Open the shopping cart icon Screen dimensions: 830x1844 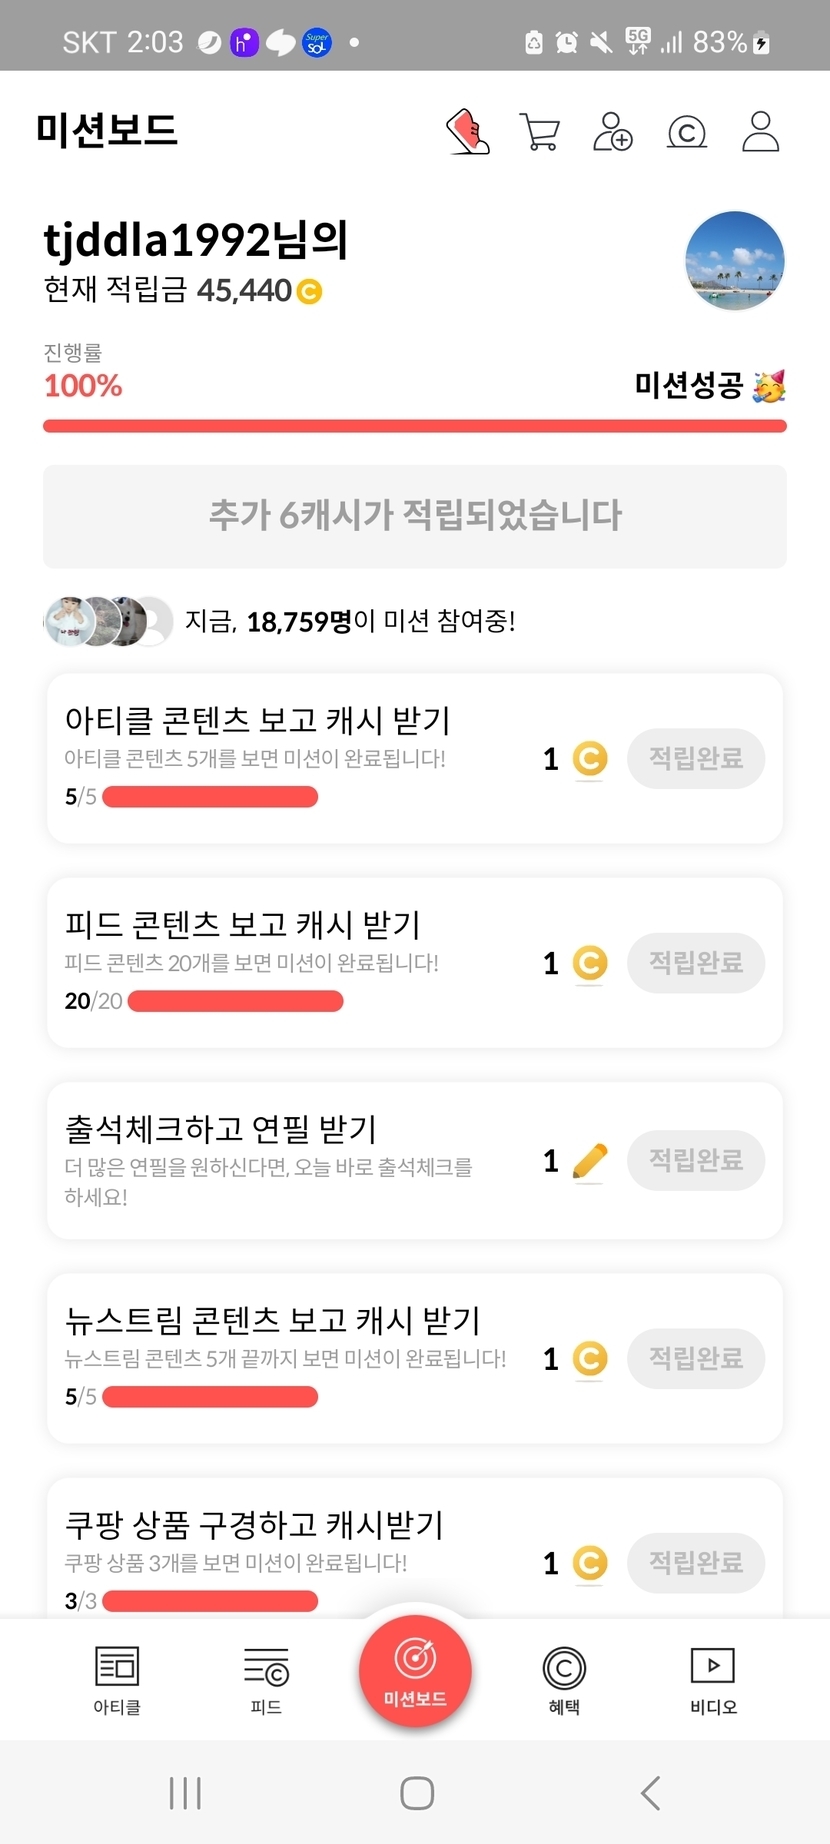tap(540, 132)
